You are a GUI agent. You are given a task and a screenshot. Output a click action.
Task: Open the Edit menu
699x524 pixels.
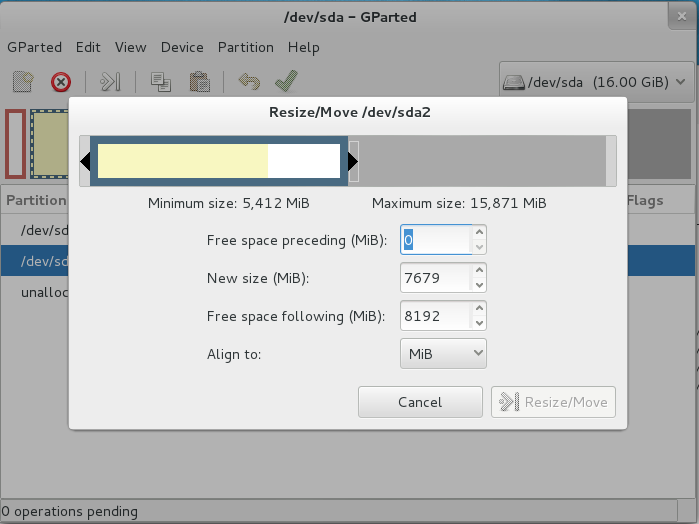coord(88,47)
